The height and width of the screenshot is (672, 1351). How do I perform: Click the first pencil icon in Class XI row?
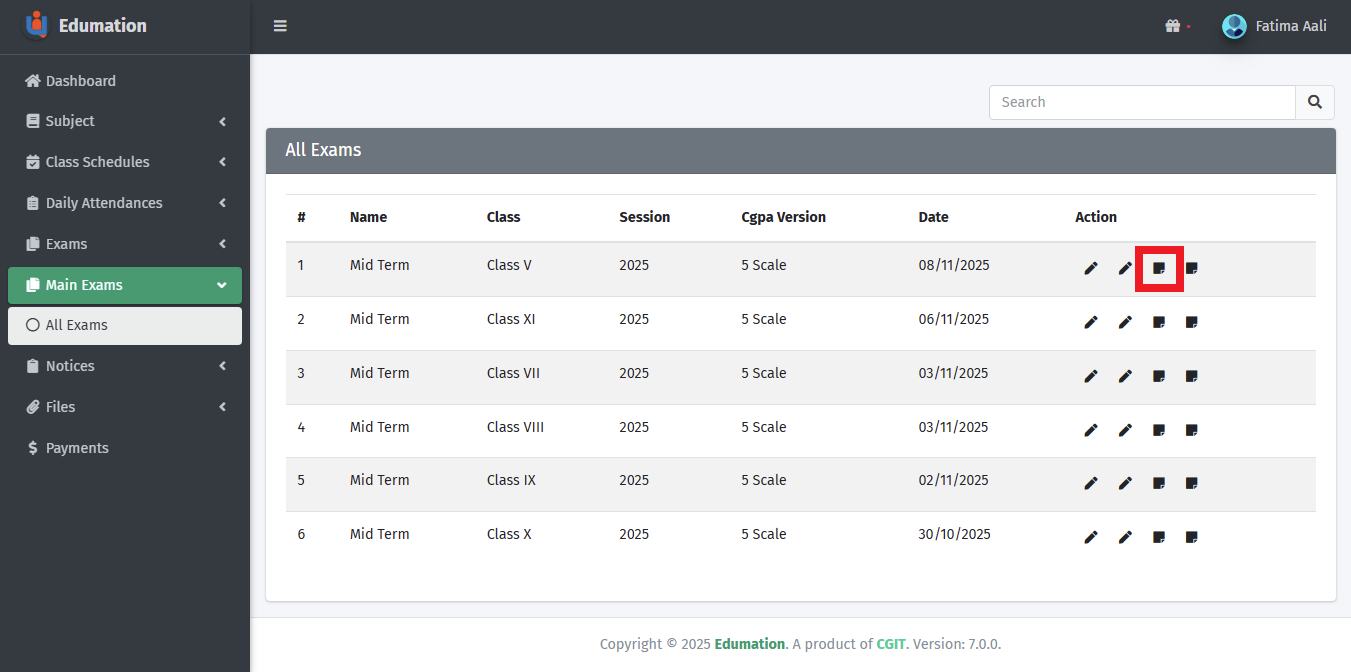point(1091,322)
